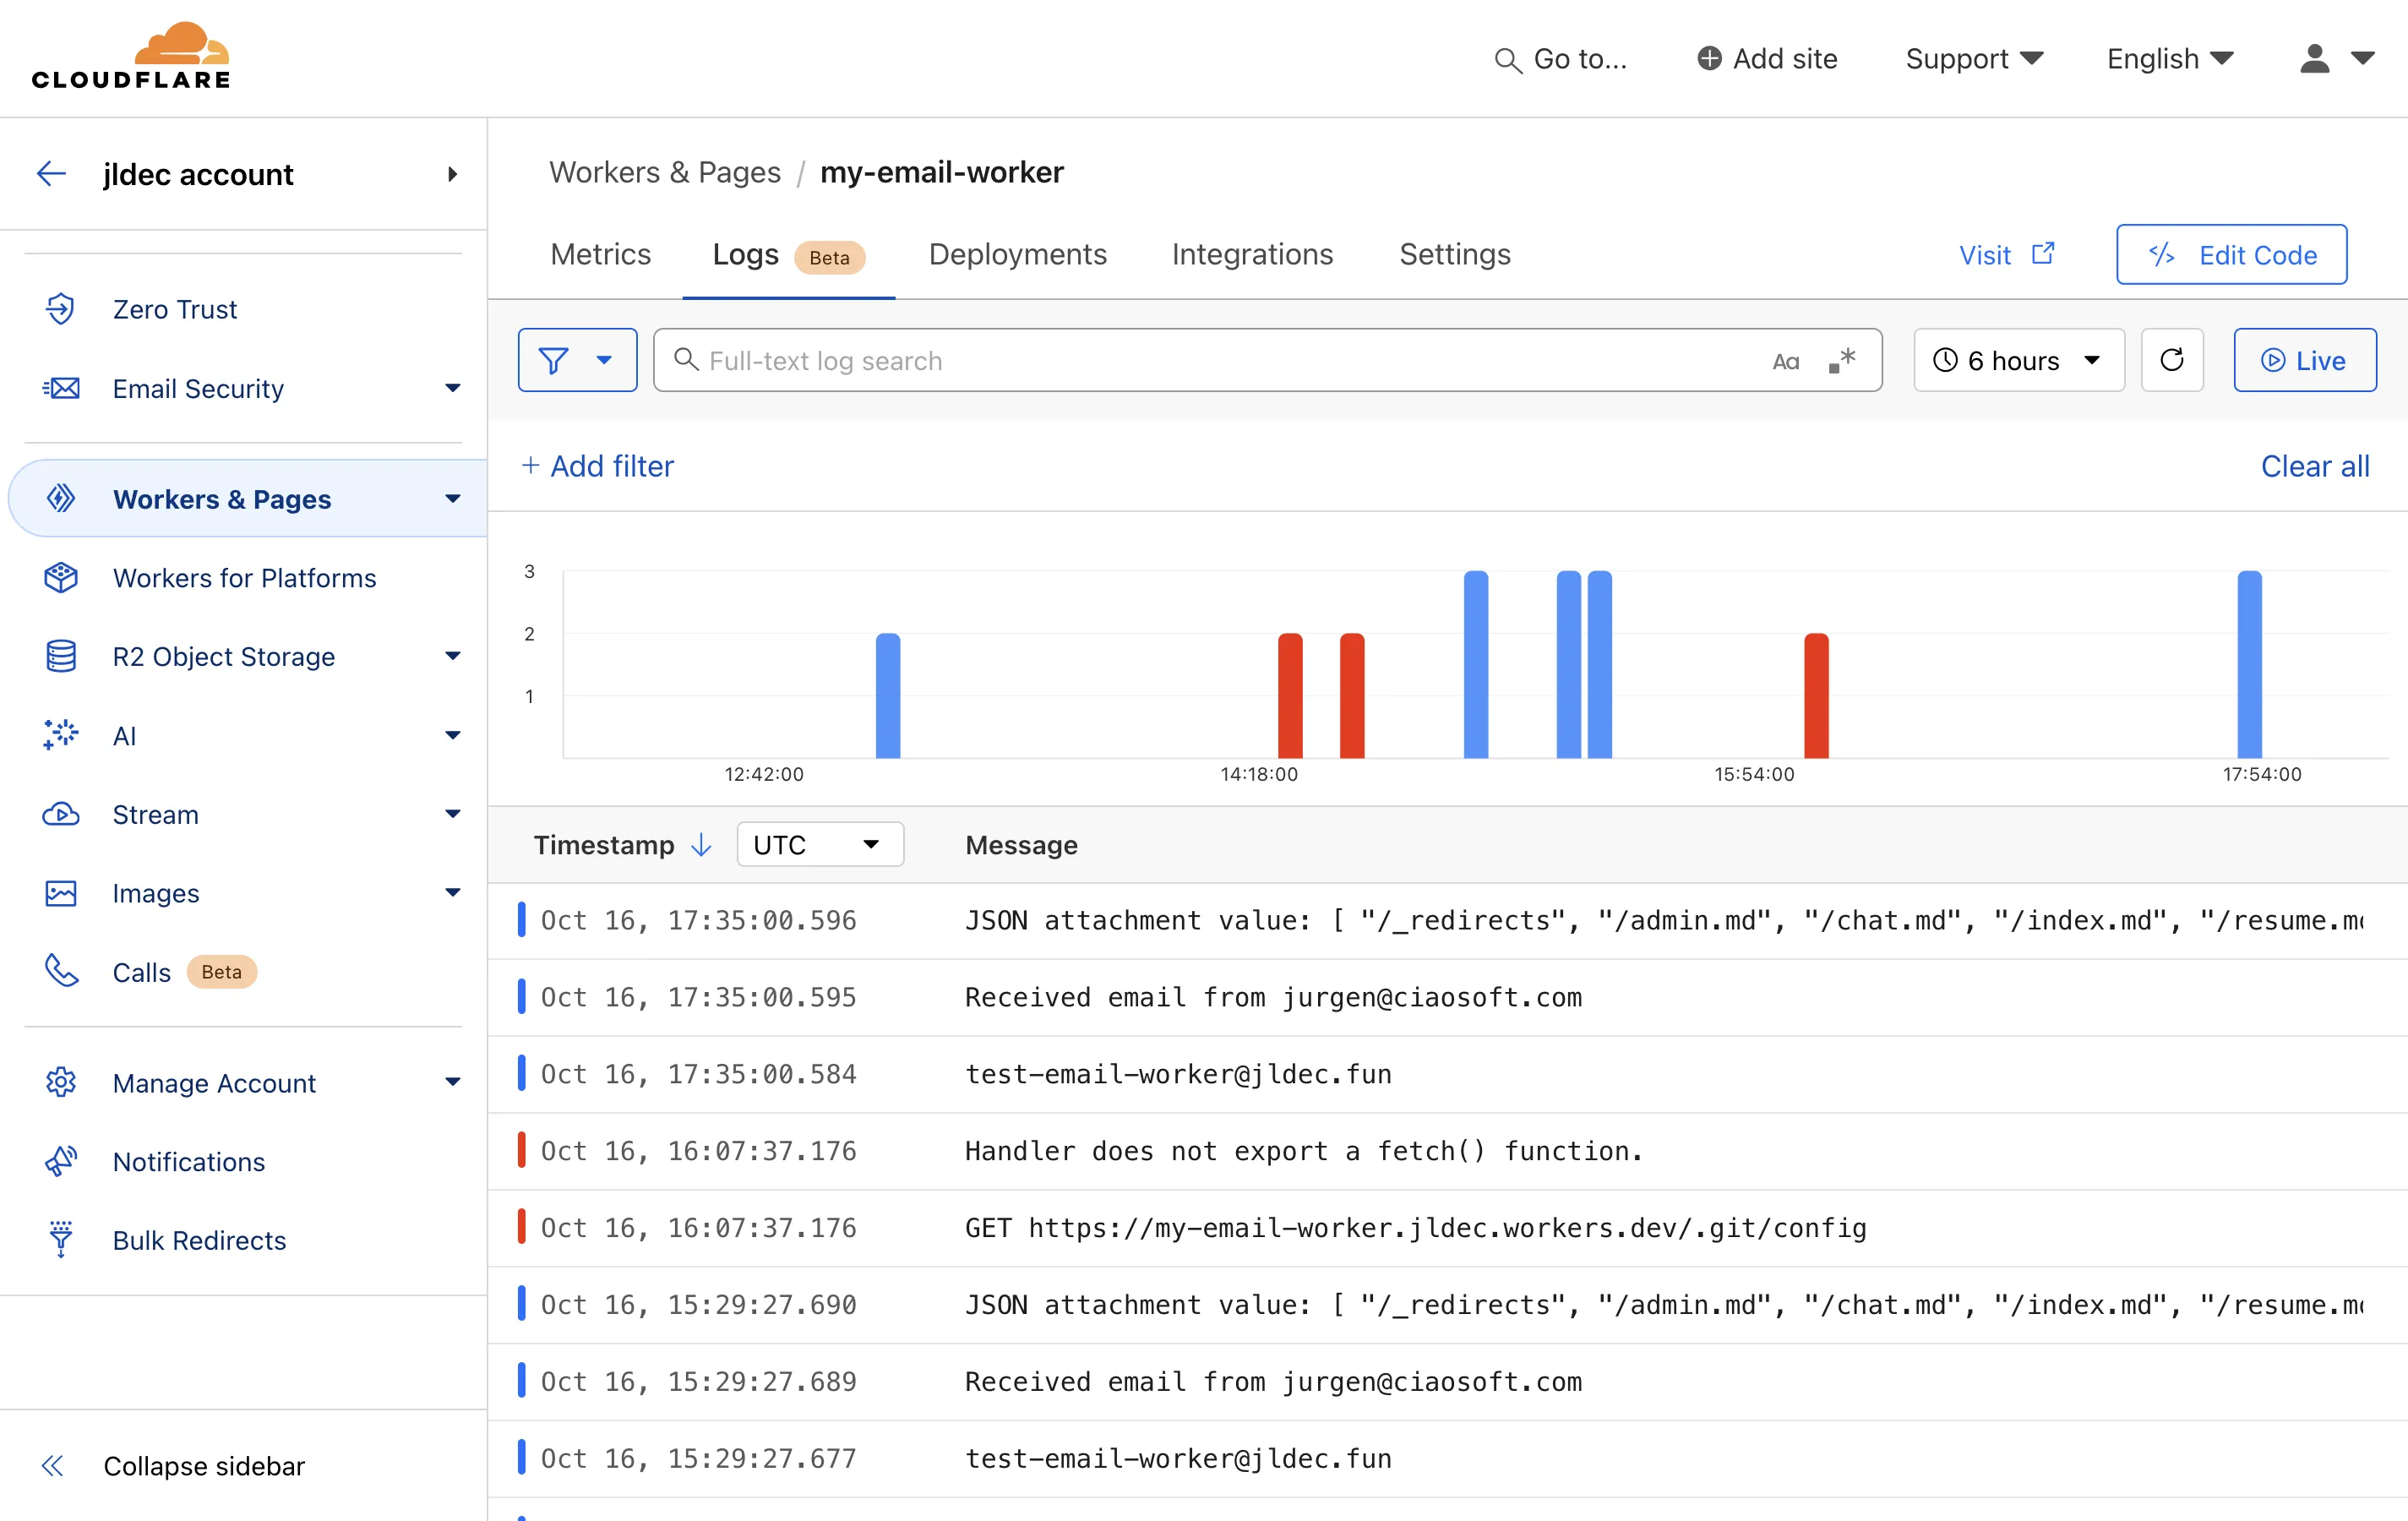Click the filter funnel icon
The width and height of the screenshot is (2408, 1521).
[553, 359]
